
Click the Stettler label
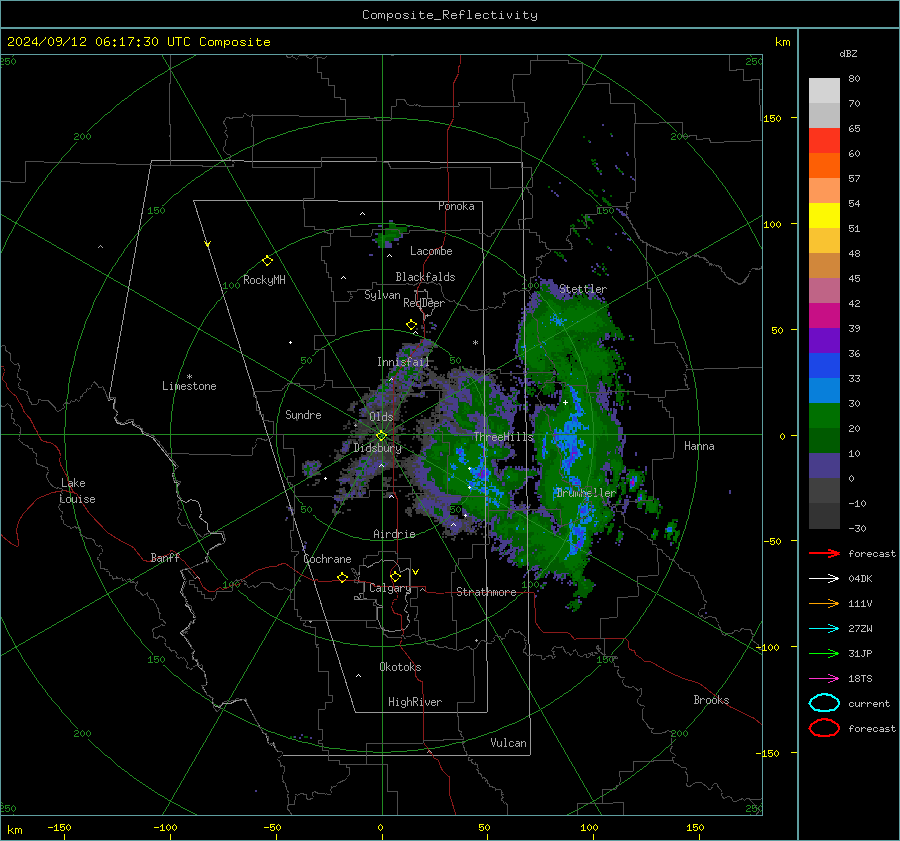[x=583, y=289]
